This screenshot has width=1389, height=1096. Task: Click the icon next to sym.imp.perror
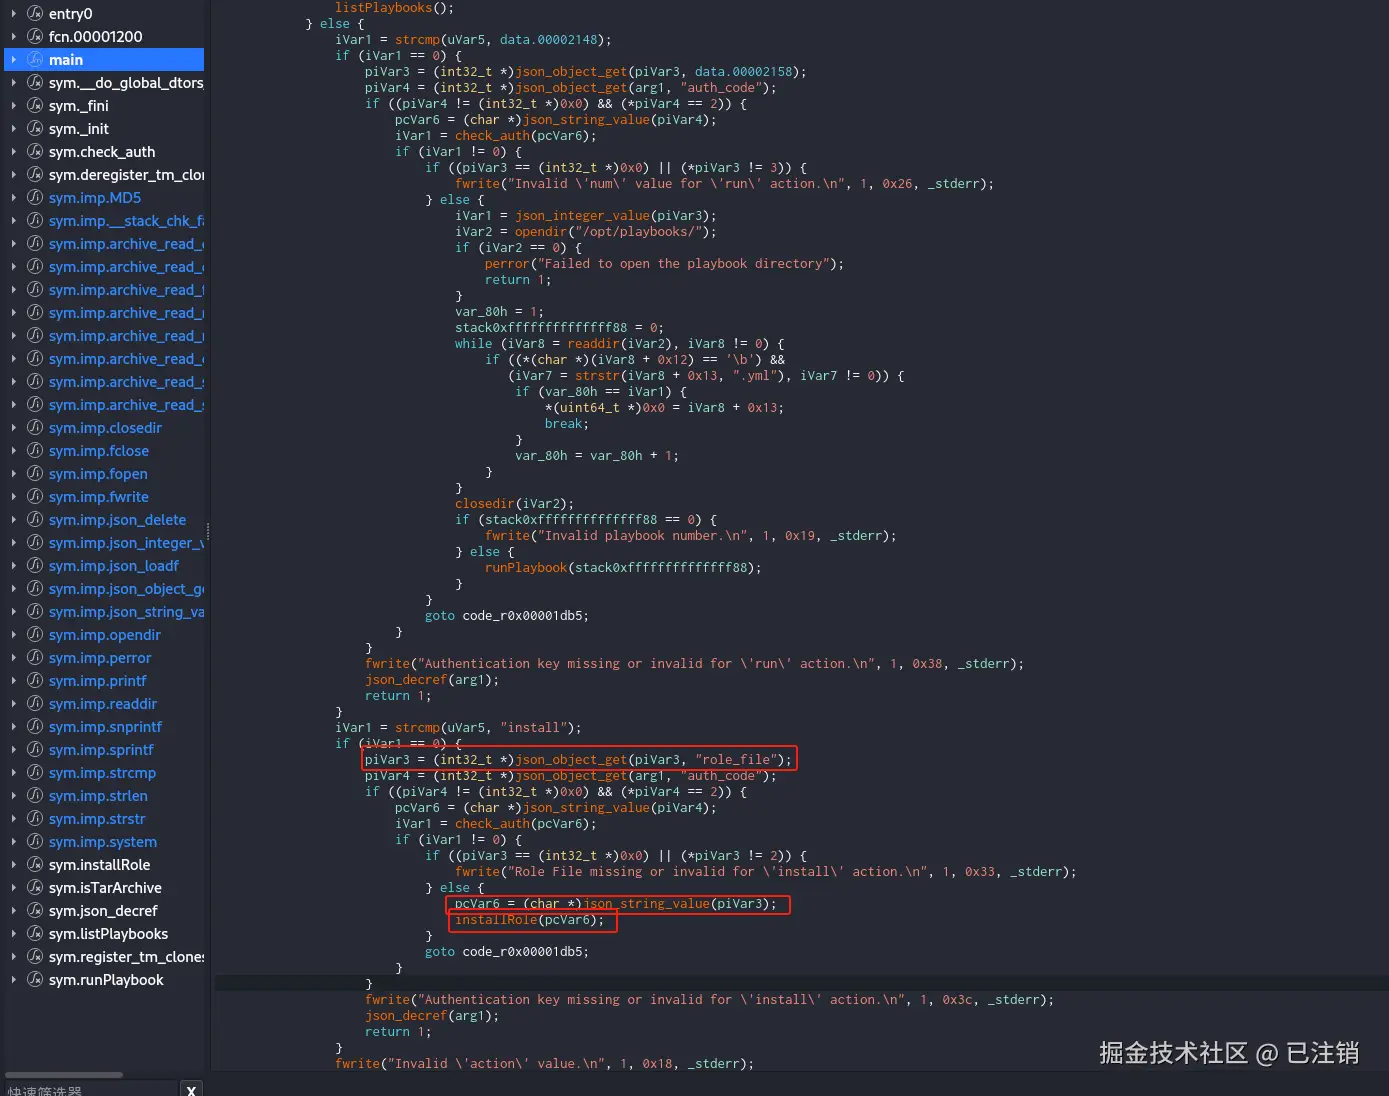pyautogui.click(x=35, y=658)
